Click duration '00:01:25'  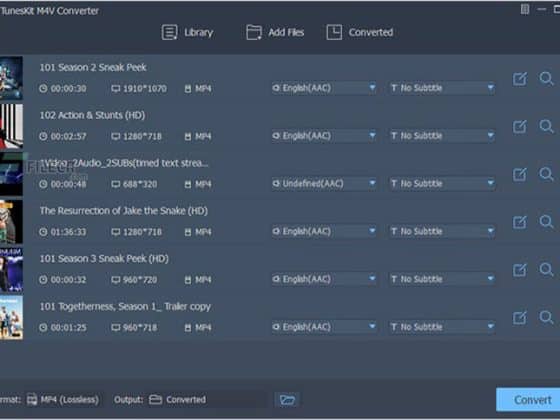[x=68, y=328]
